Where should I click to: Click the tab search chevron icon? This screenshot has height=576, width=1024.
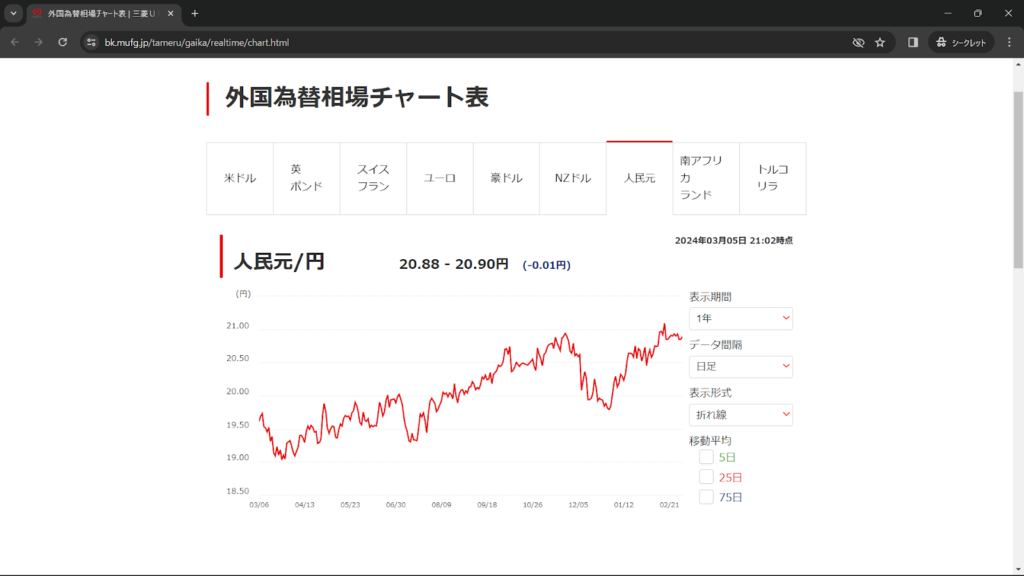point(13,13)
